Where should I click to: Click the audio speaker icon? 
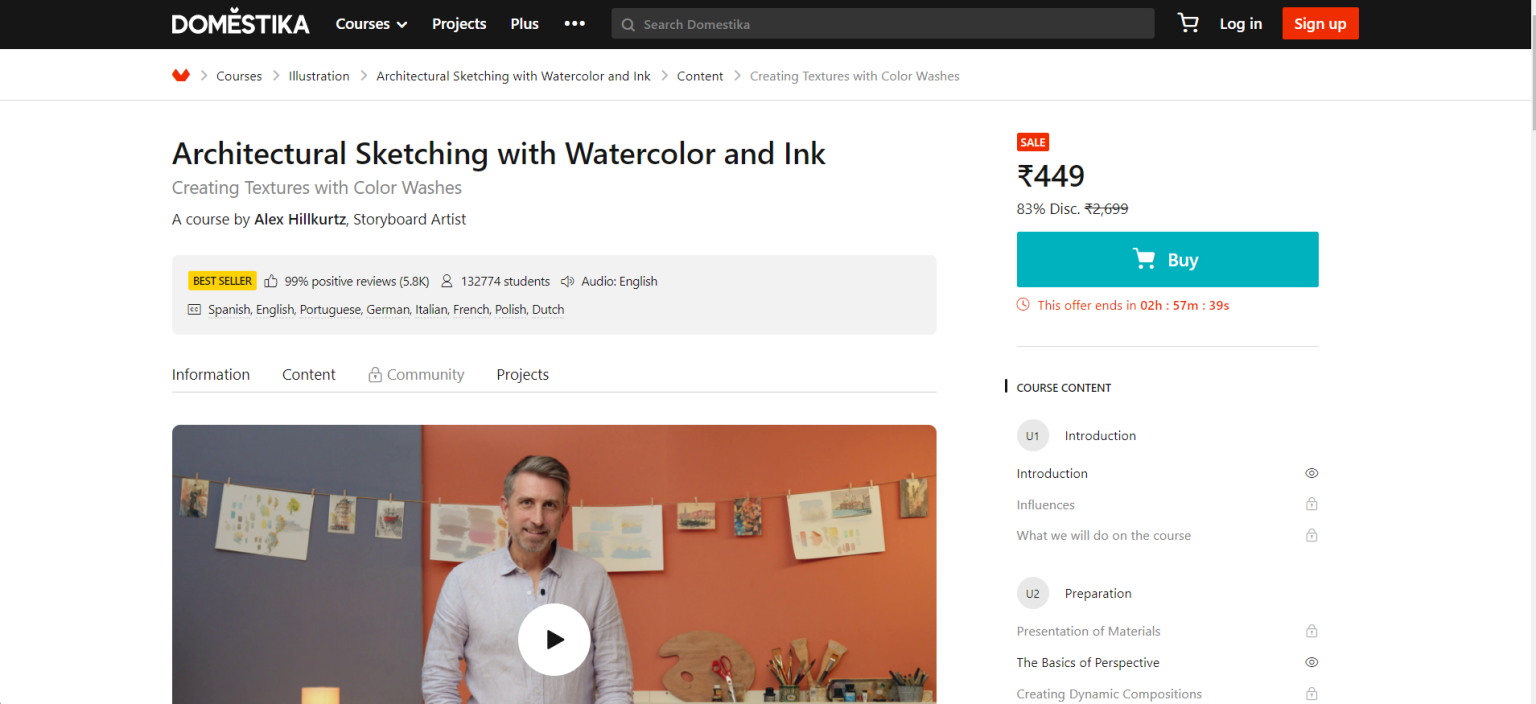pos(567,281)
